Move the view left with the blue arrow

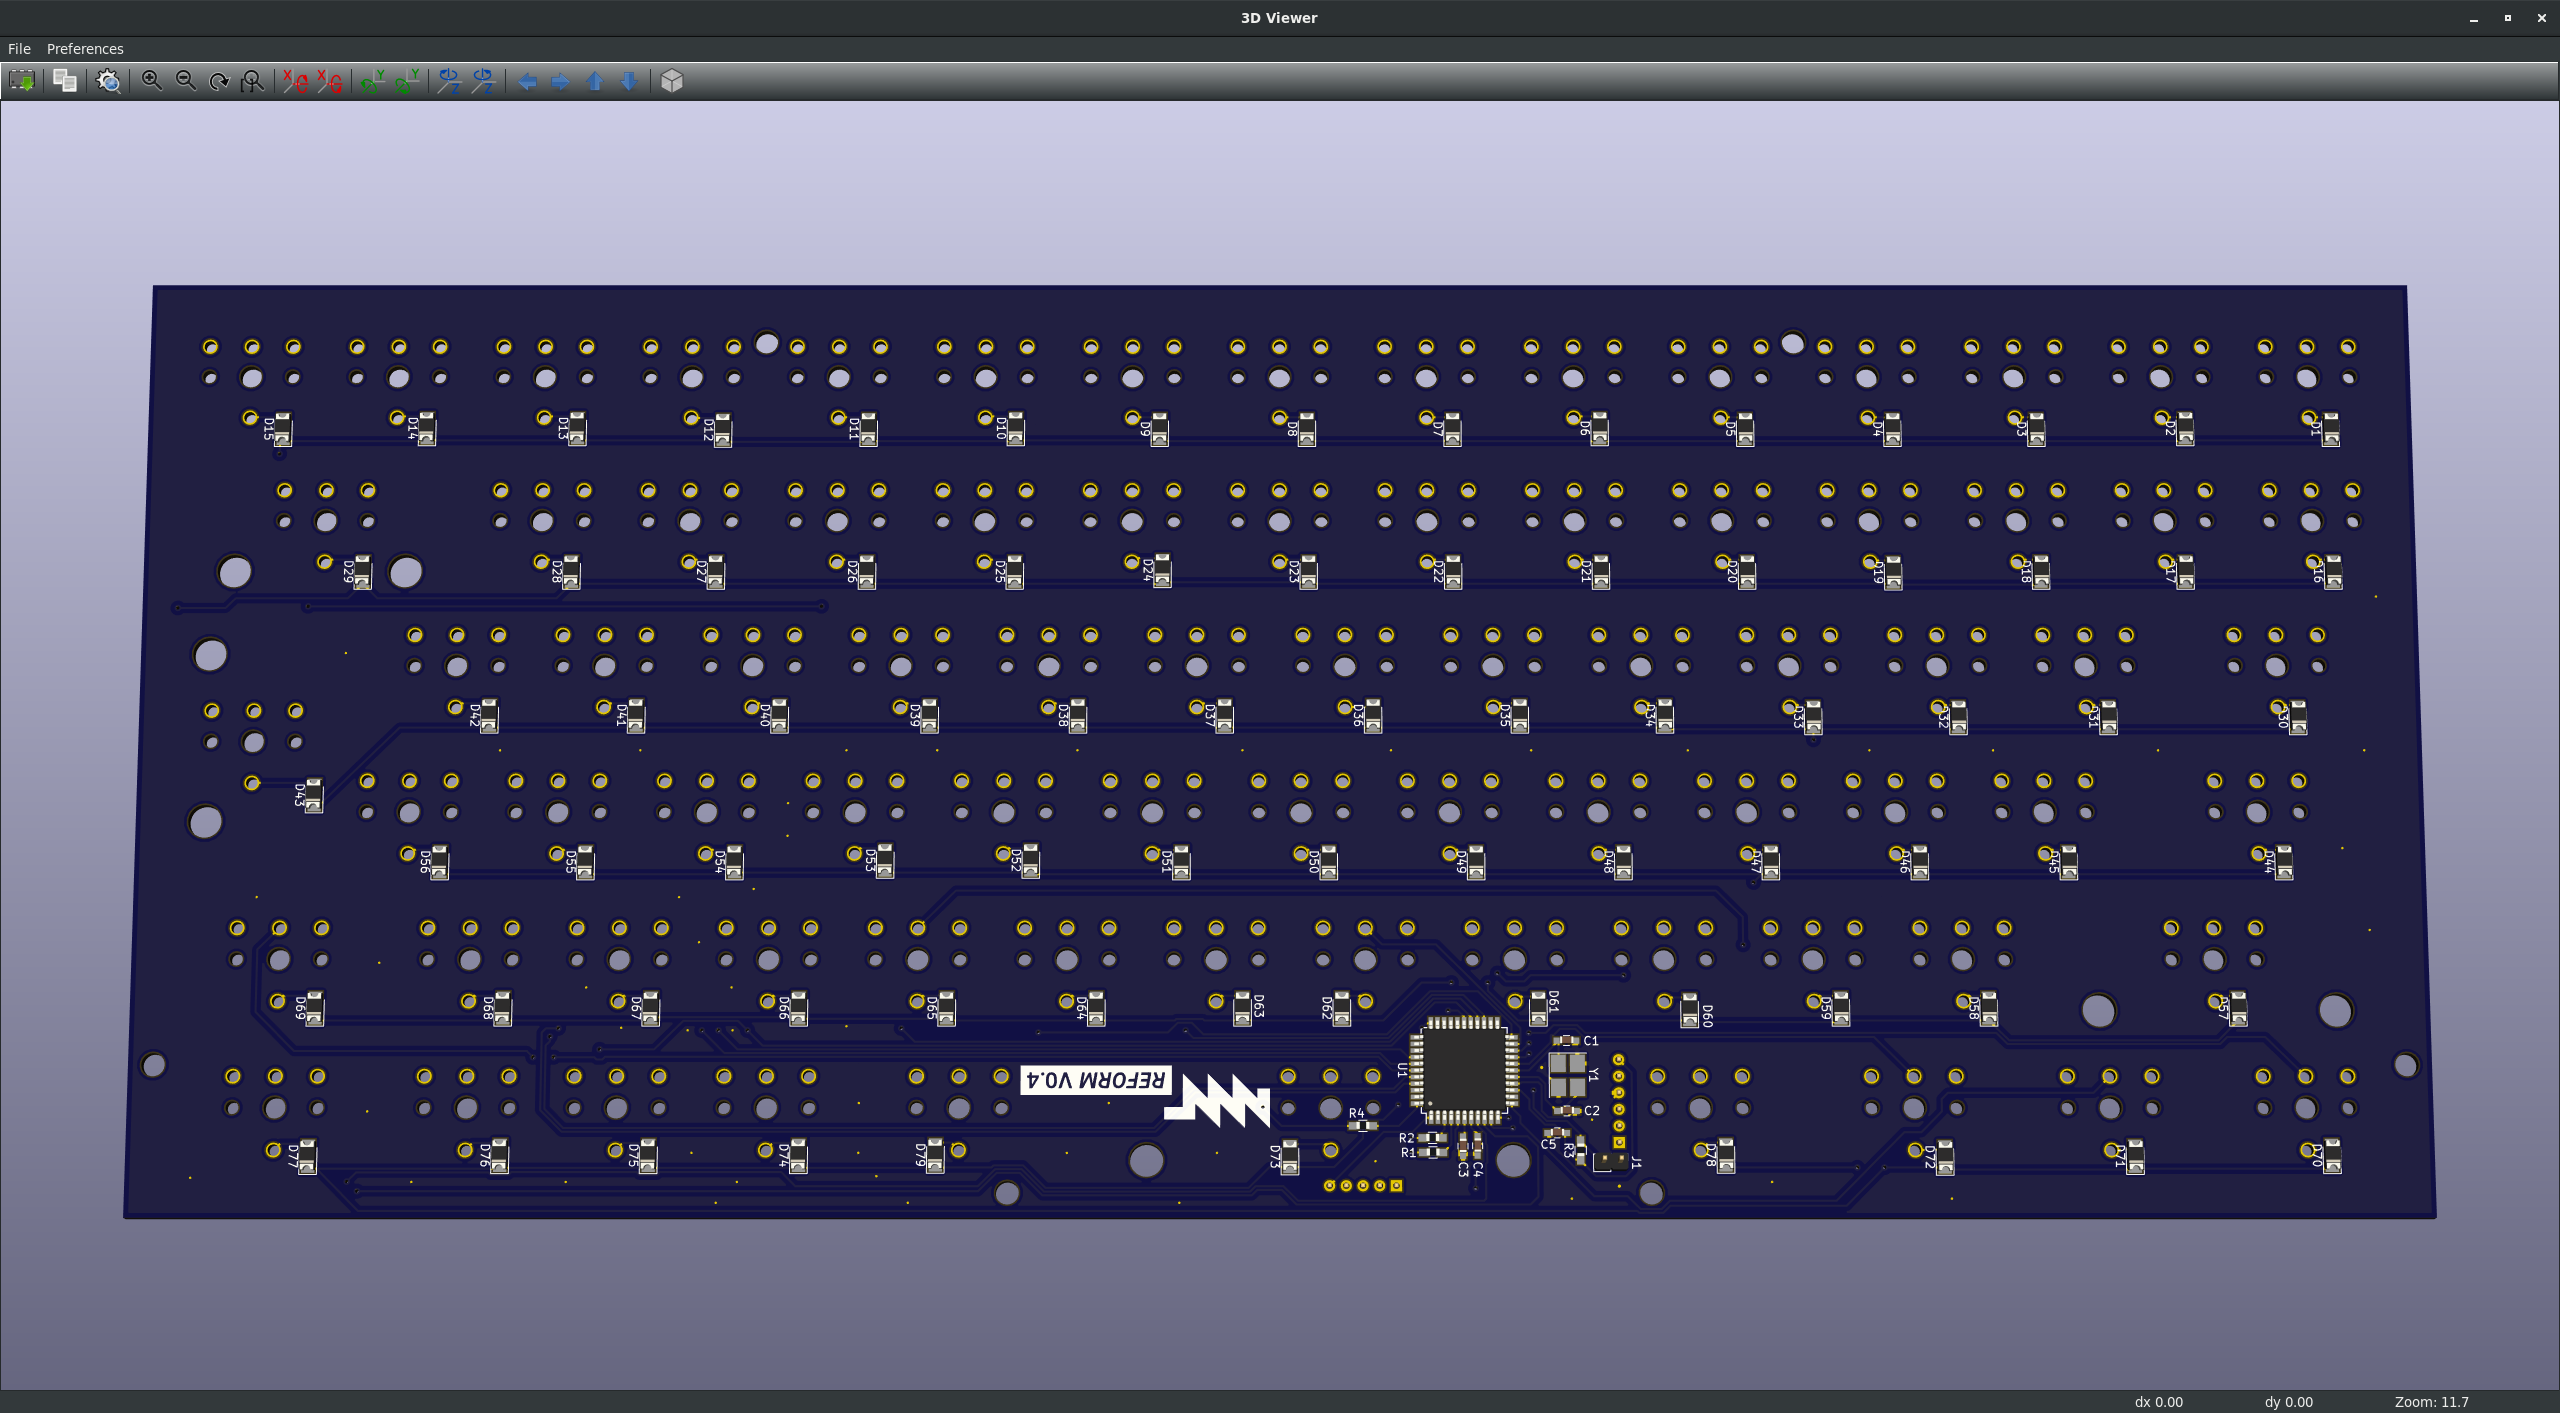tap(527, 81)
